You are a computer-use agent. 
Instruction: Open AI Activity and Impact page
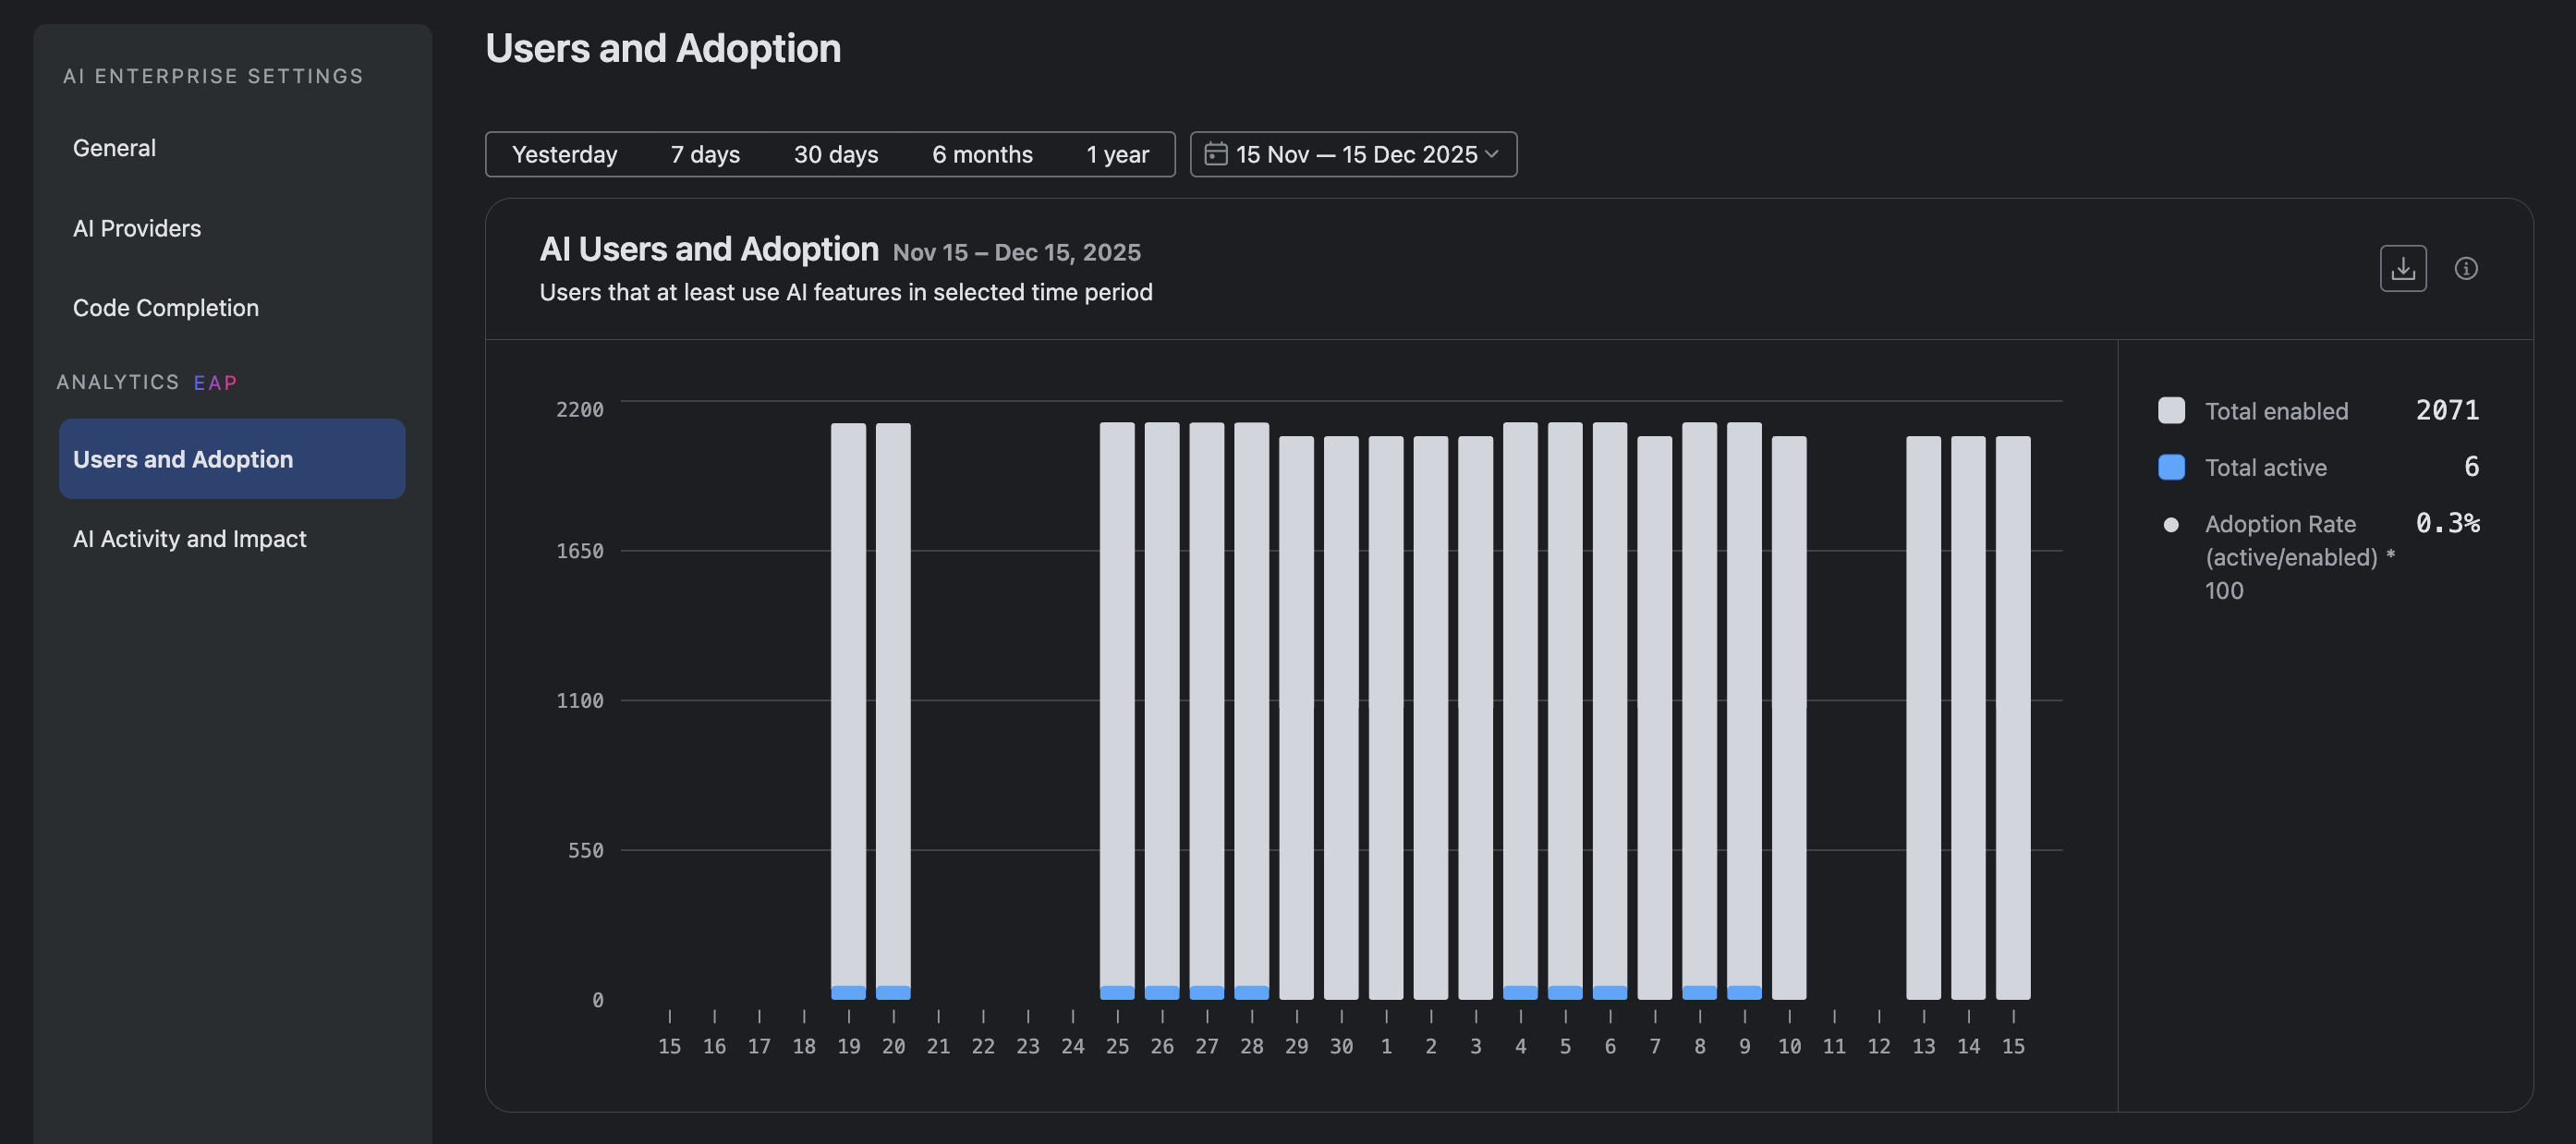click(232, 539)
